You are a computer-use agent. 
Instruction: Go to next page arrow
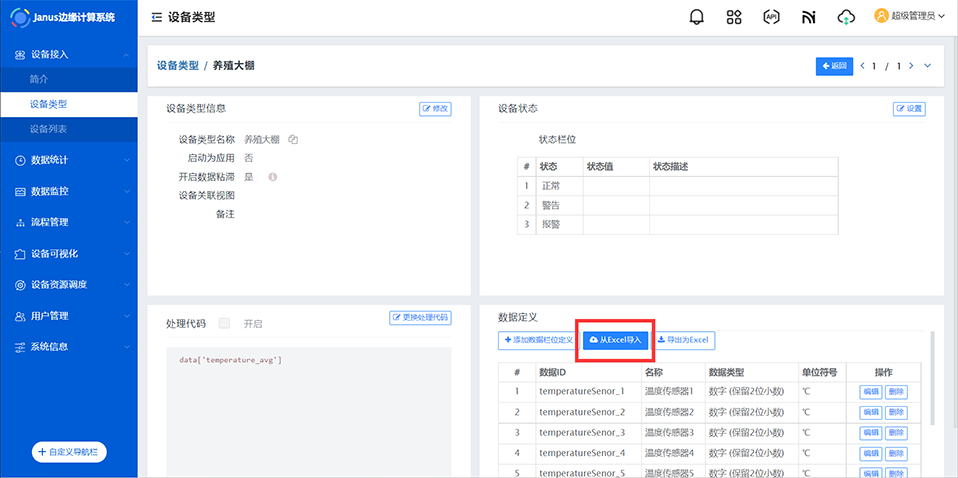click(910, 66)
